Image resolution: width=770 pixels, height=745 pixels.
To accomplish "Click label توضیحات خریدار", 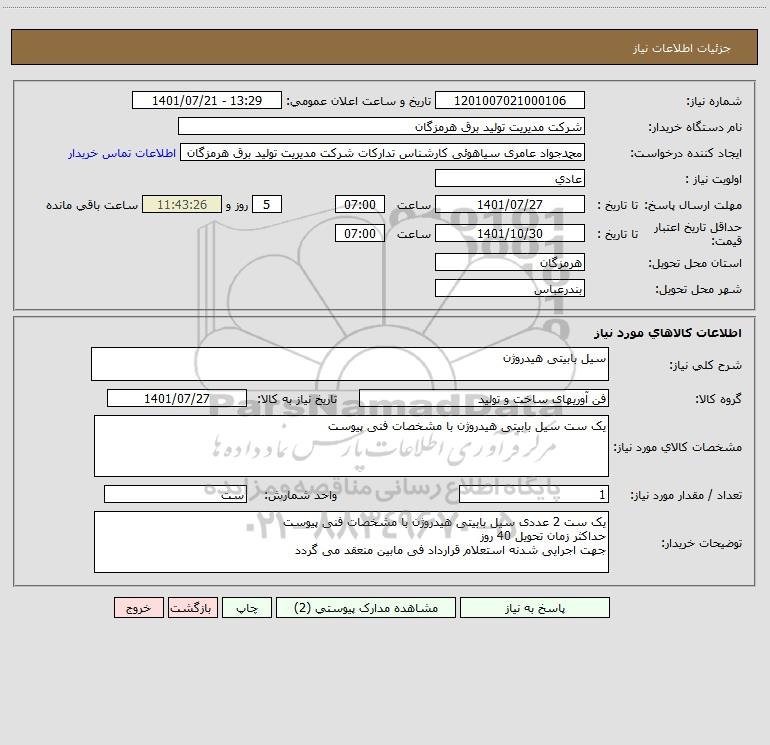I will 701,543.
